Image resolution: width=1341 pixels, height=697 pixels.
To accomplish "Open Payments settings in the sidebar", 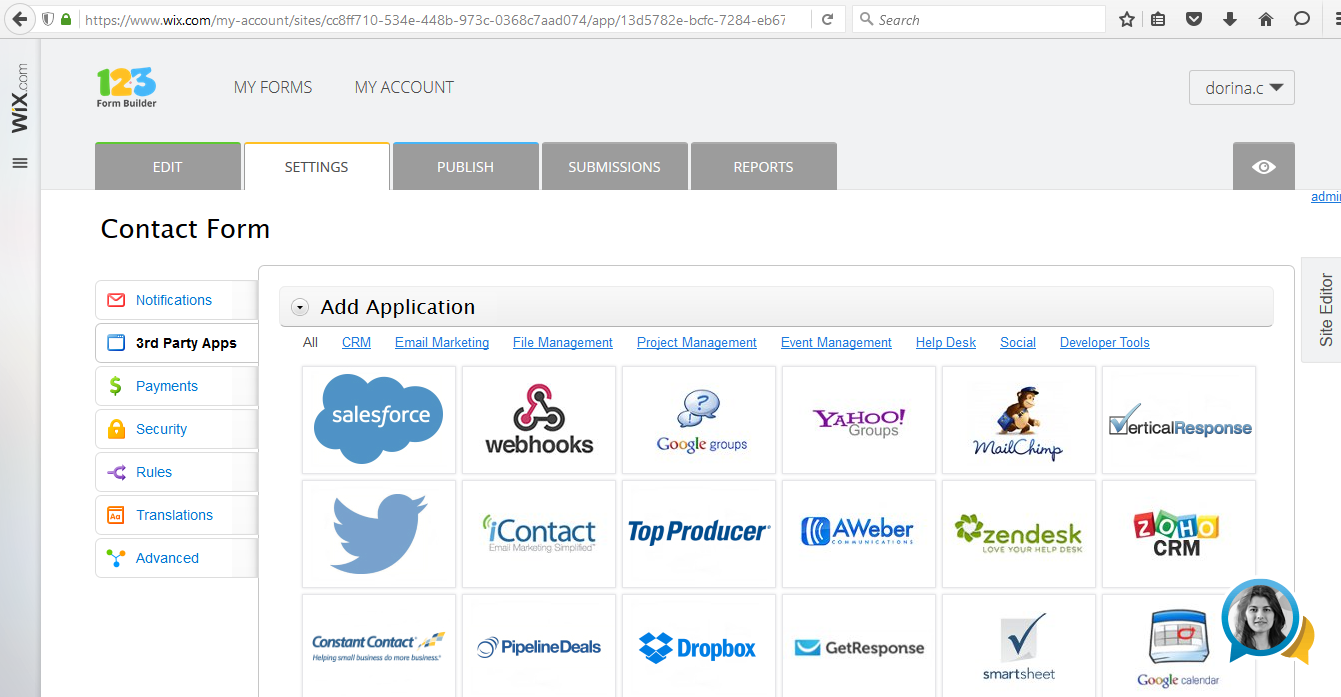I will 176,386.
